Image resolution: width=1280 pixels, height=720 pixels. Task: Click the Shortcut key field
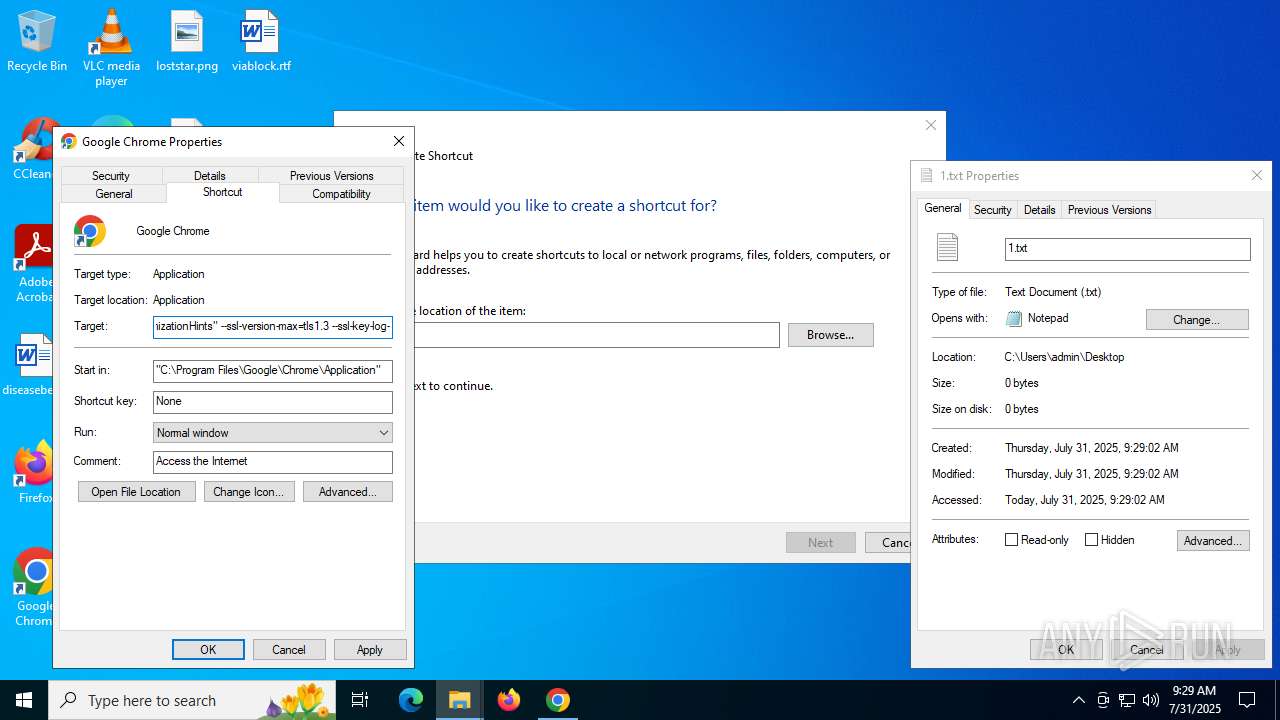coord(273,402)
